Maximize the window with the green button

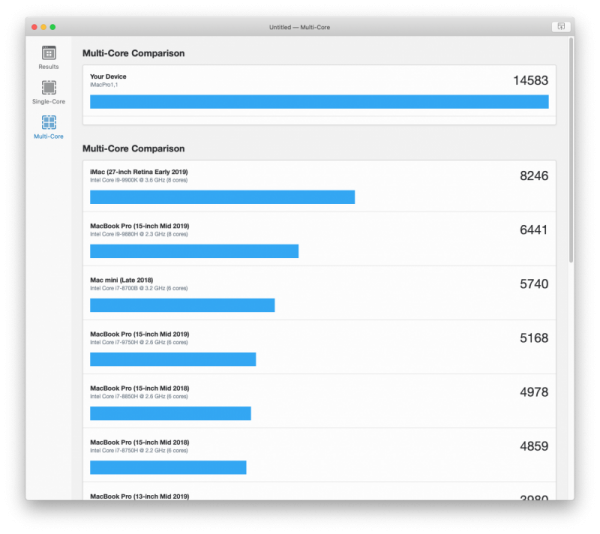[x=53, y=27]
